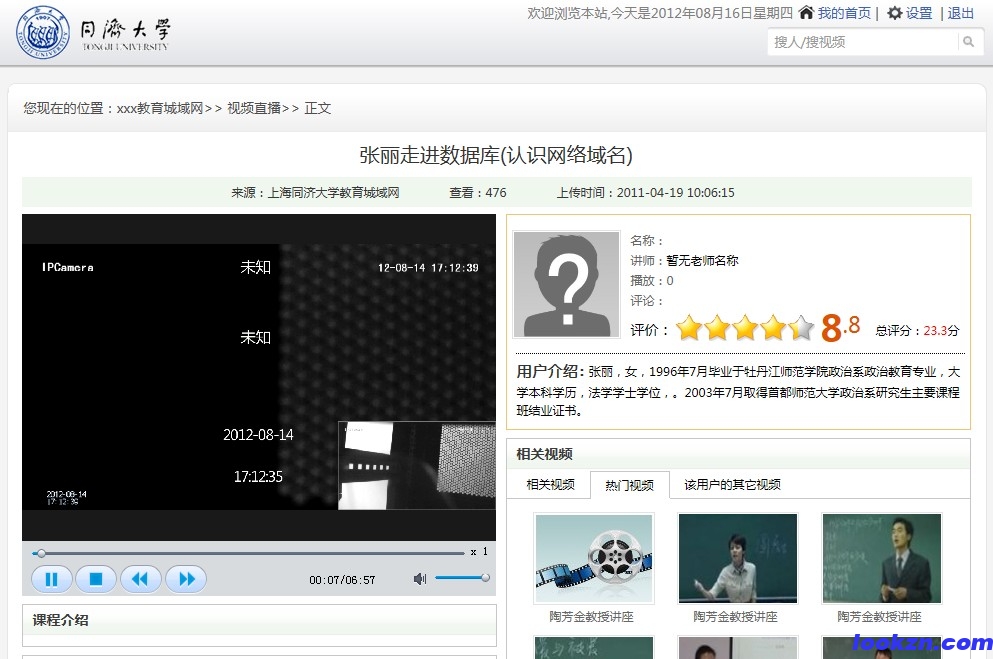Screen dimensions: 993x659
Task: Click the user avatar placeholder
Action: [567, 284]
